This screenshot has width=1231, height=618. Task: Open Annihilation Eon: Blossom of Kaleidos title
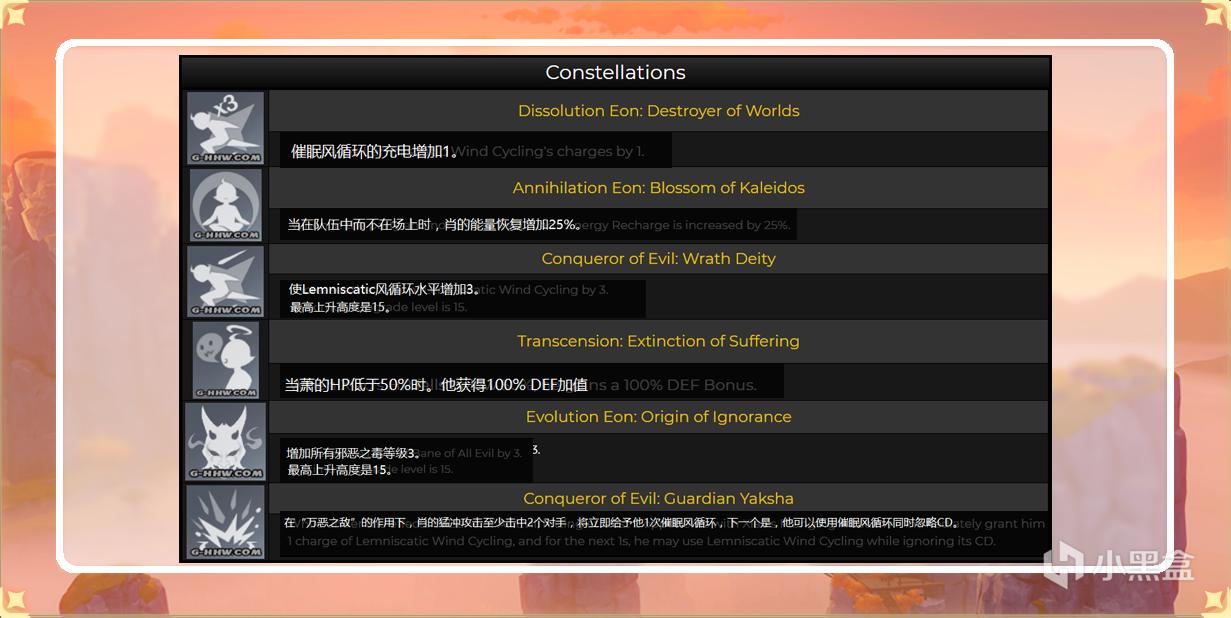[658, 188]
